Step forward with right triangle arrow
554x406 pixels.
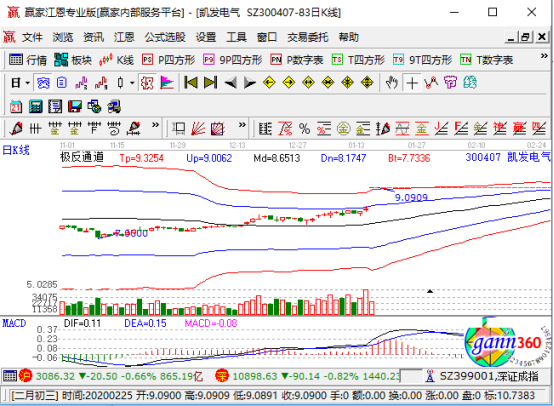click(250, 83)
